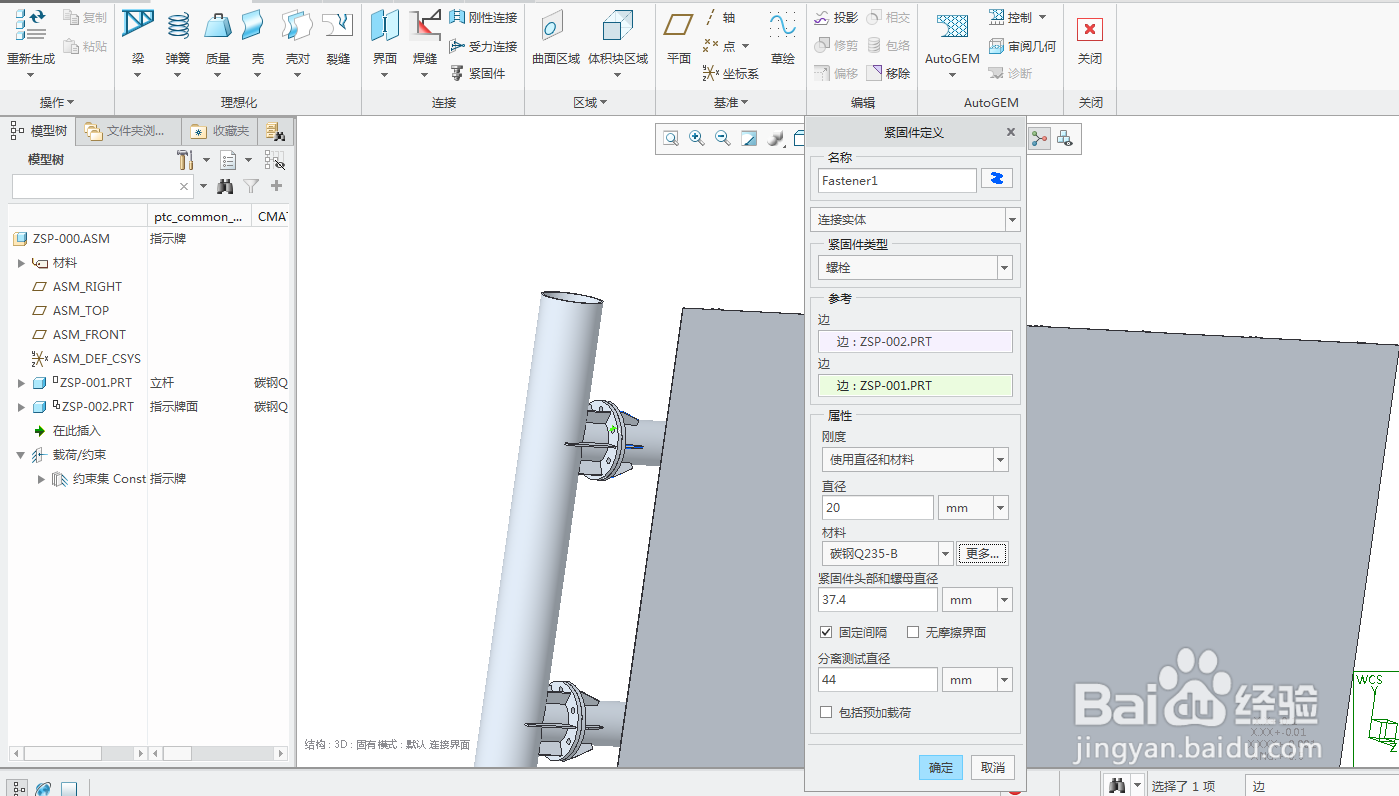Click the 投影 (Project) edit tool
The image size is (1399, 796).
836,17
